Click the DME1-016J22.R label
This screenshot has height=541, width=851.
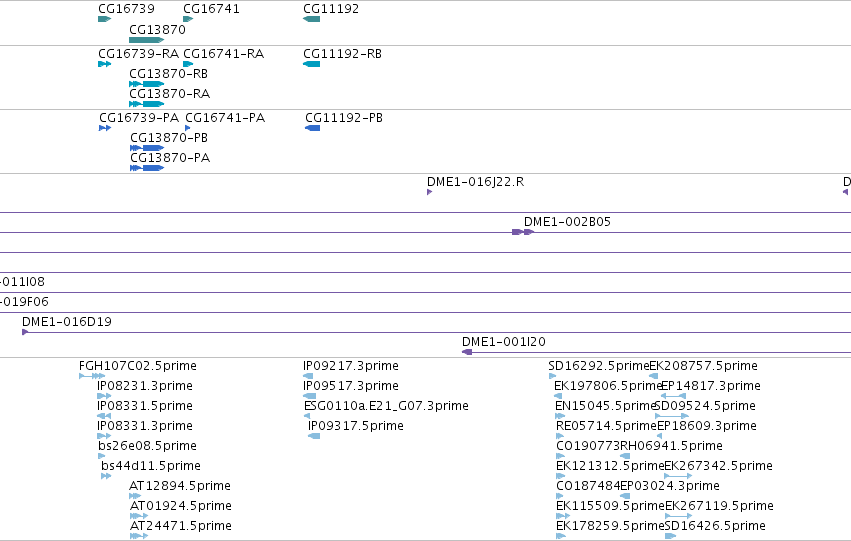[x=475, y=182]
